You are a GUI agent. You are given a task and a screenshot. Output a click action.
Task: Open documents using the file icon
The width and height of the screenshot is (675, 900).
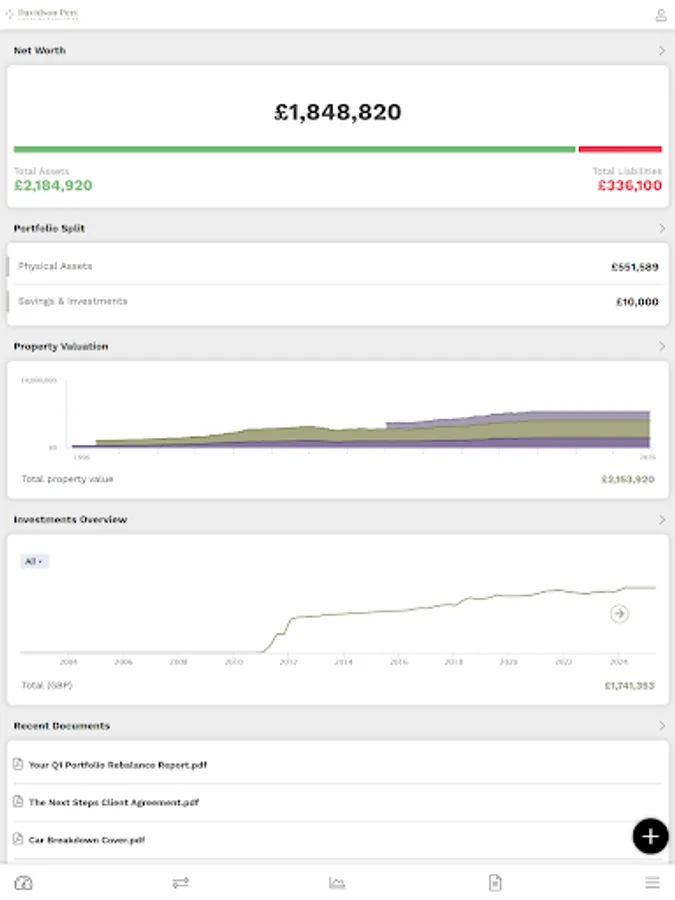[495, 882]
